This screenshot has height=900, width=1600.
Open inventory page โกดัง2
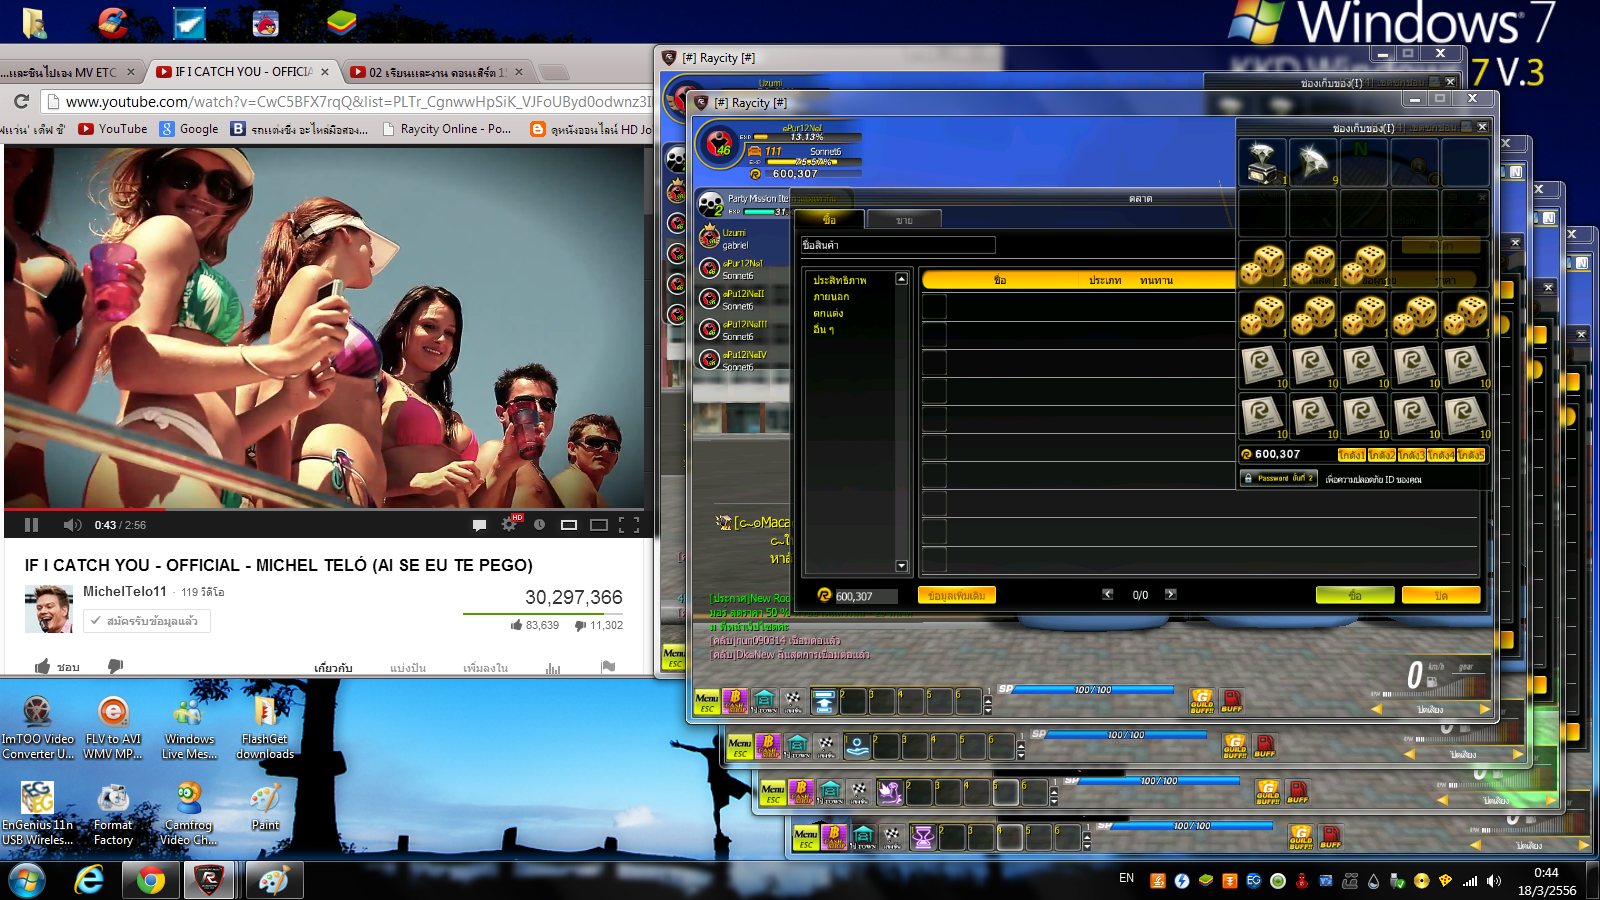click(x=1382, y=455)
